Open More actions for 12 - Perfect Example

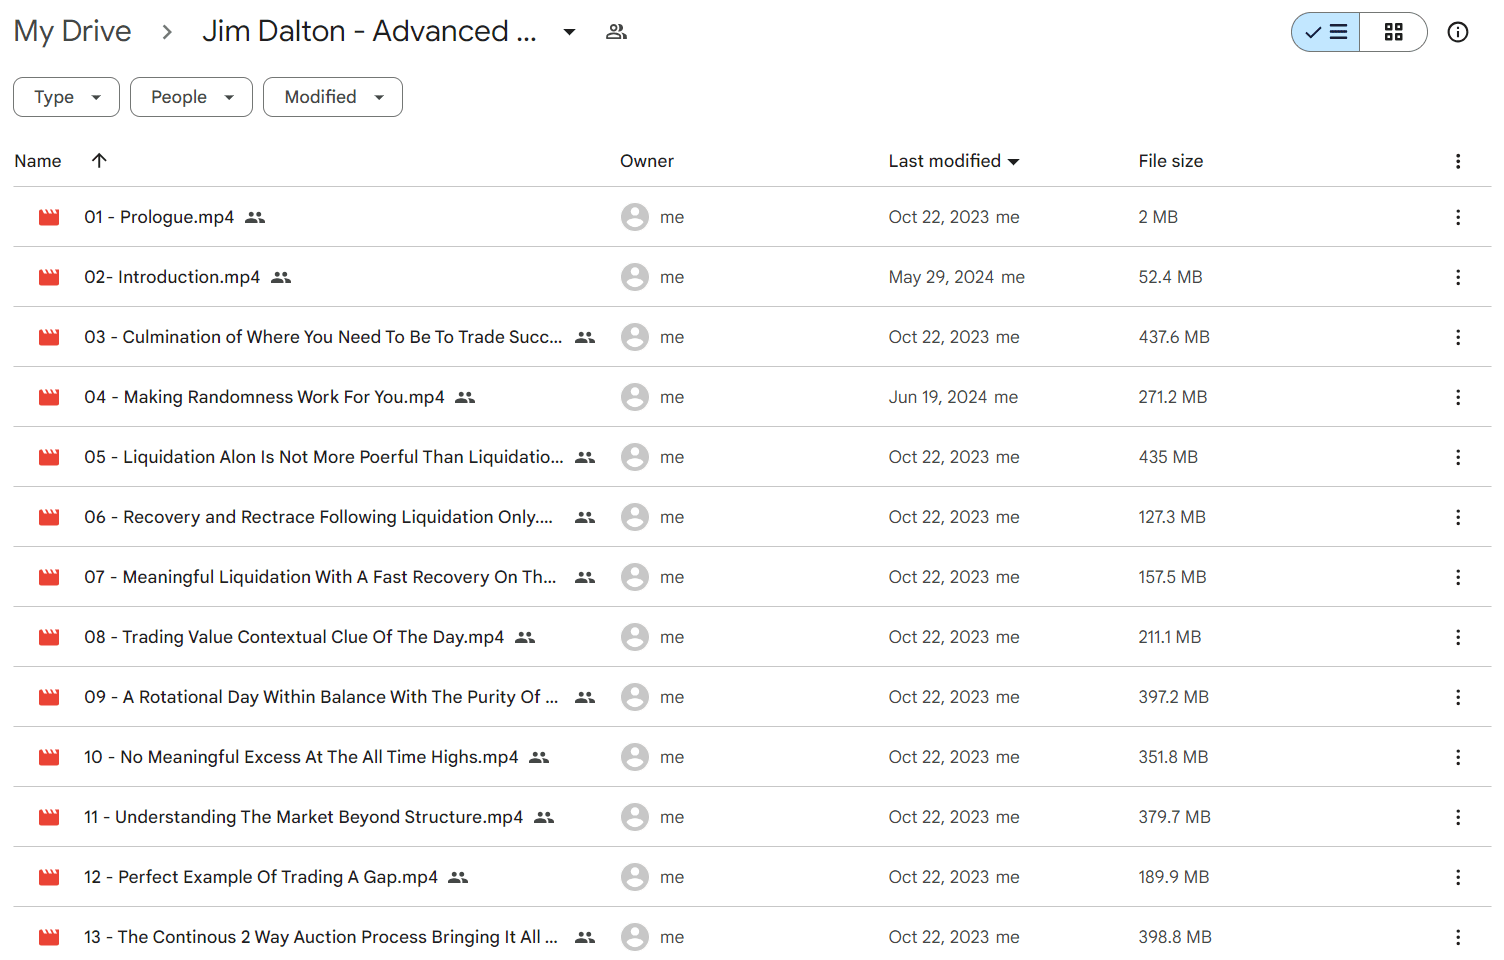click(1458, 877)
